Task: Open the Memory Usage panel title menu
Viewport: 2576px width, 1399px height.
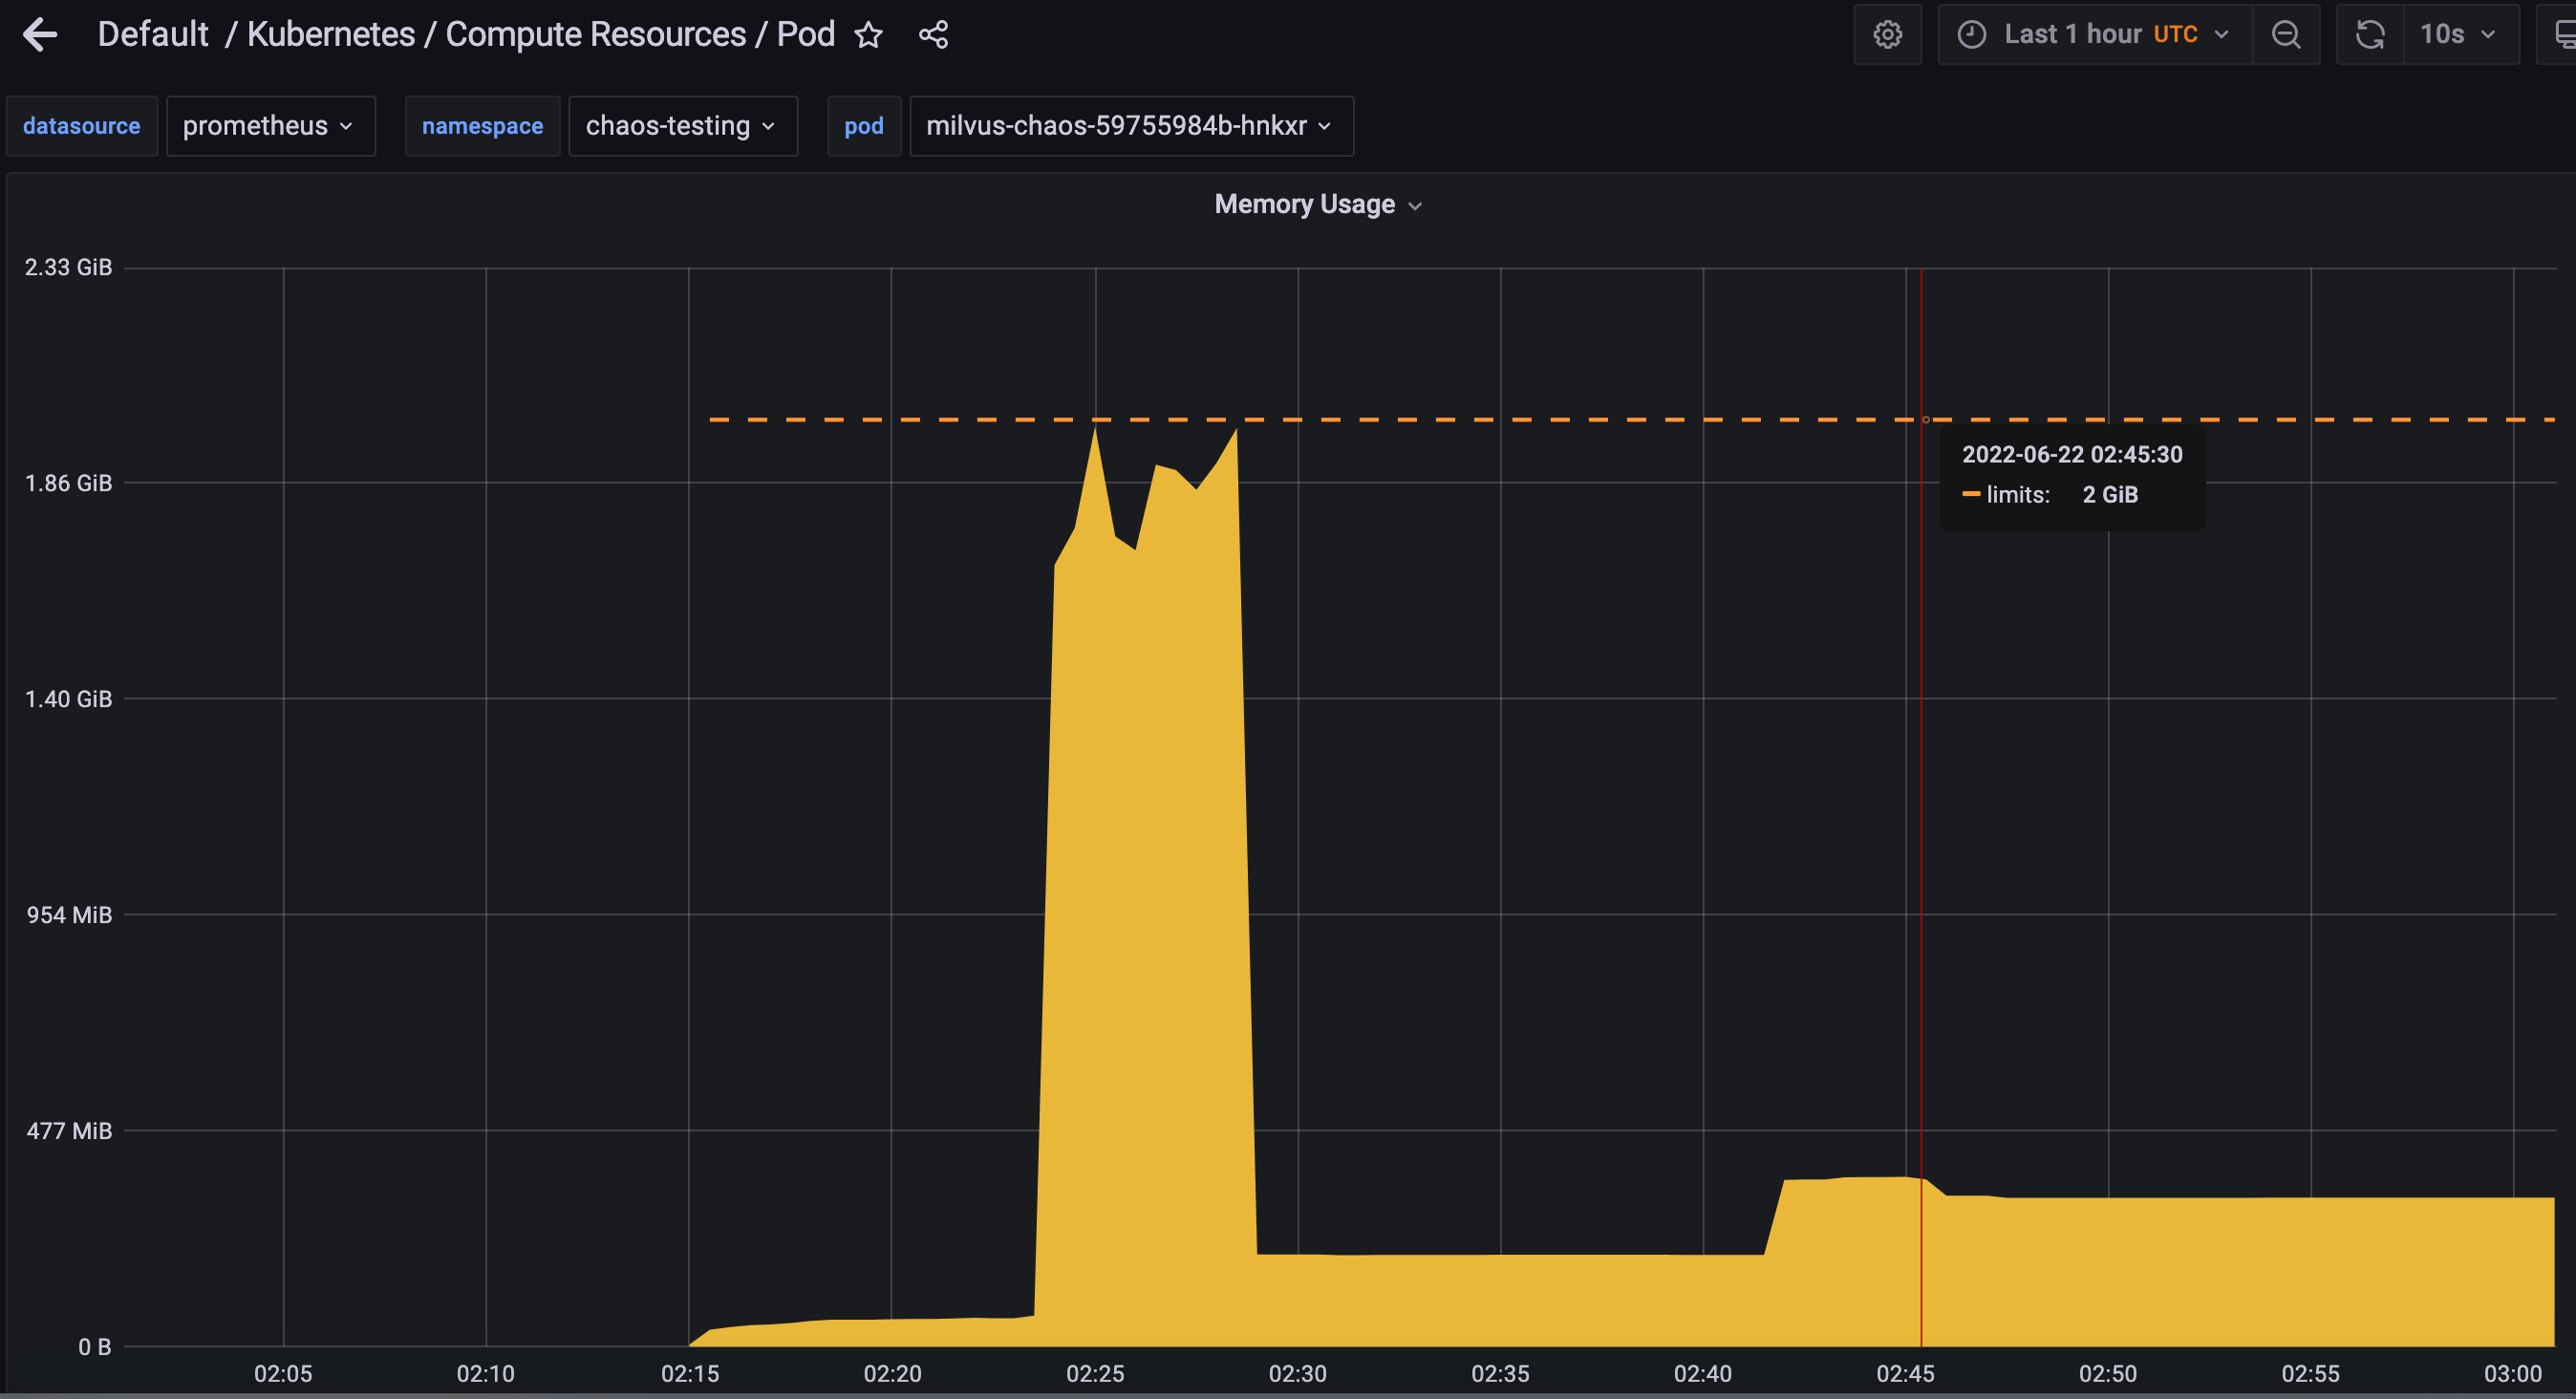Action: click(x=1317, y=205)
